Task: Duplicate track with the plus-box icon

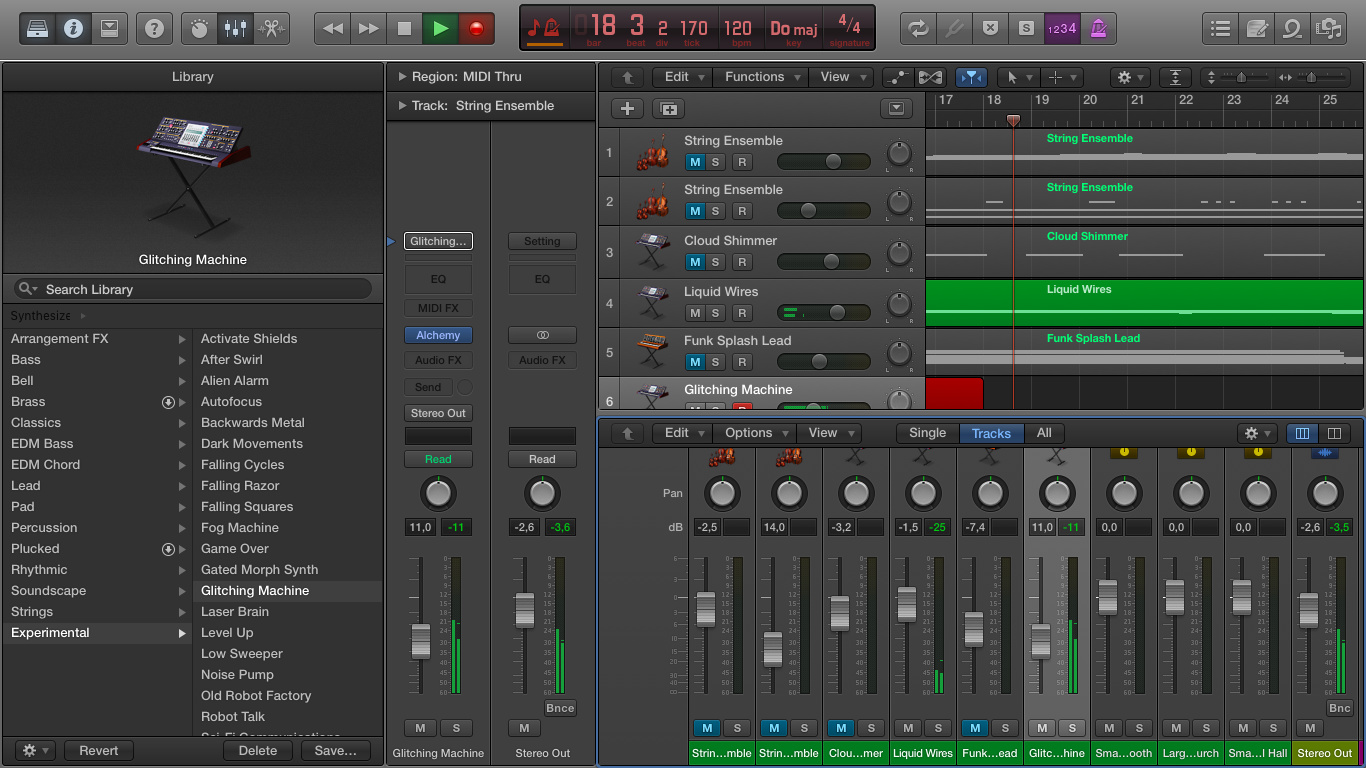Action: point(669,109)
